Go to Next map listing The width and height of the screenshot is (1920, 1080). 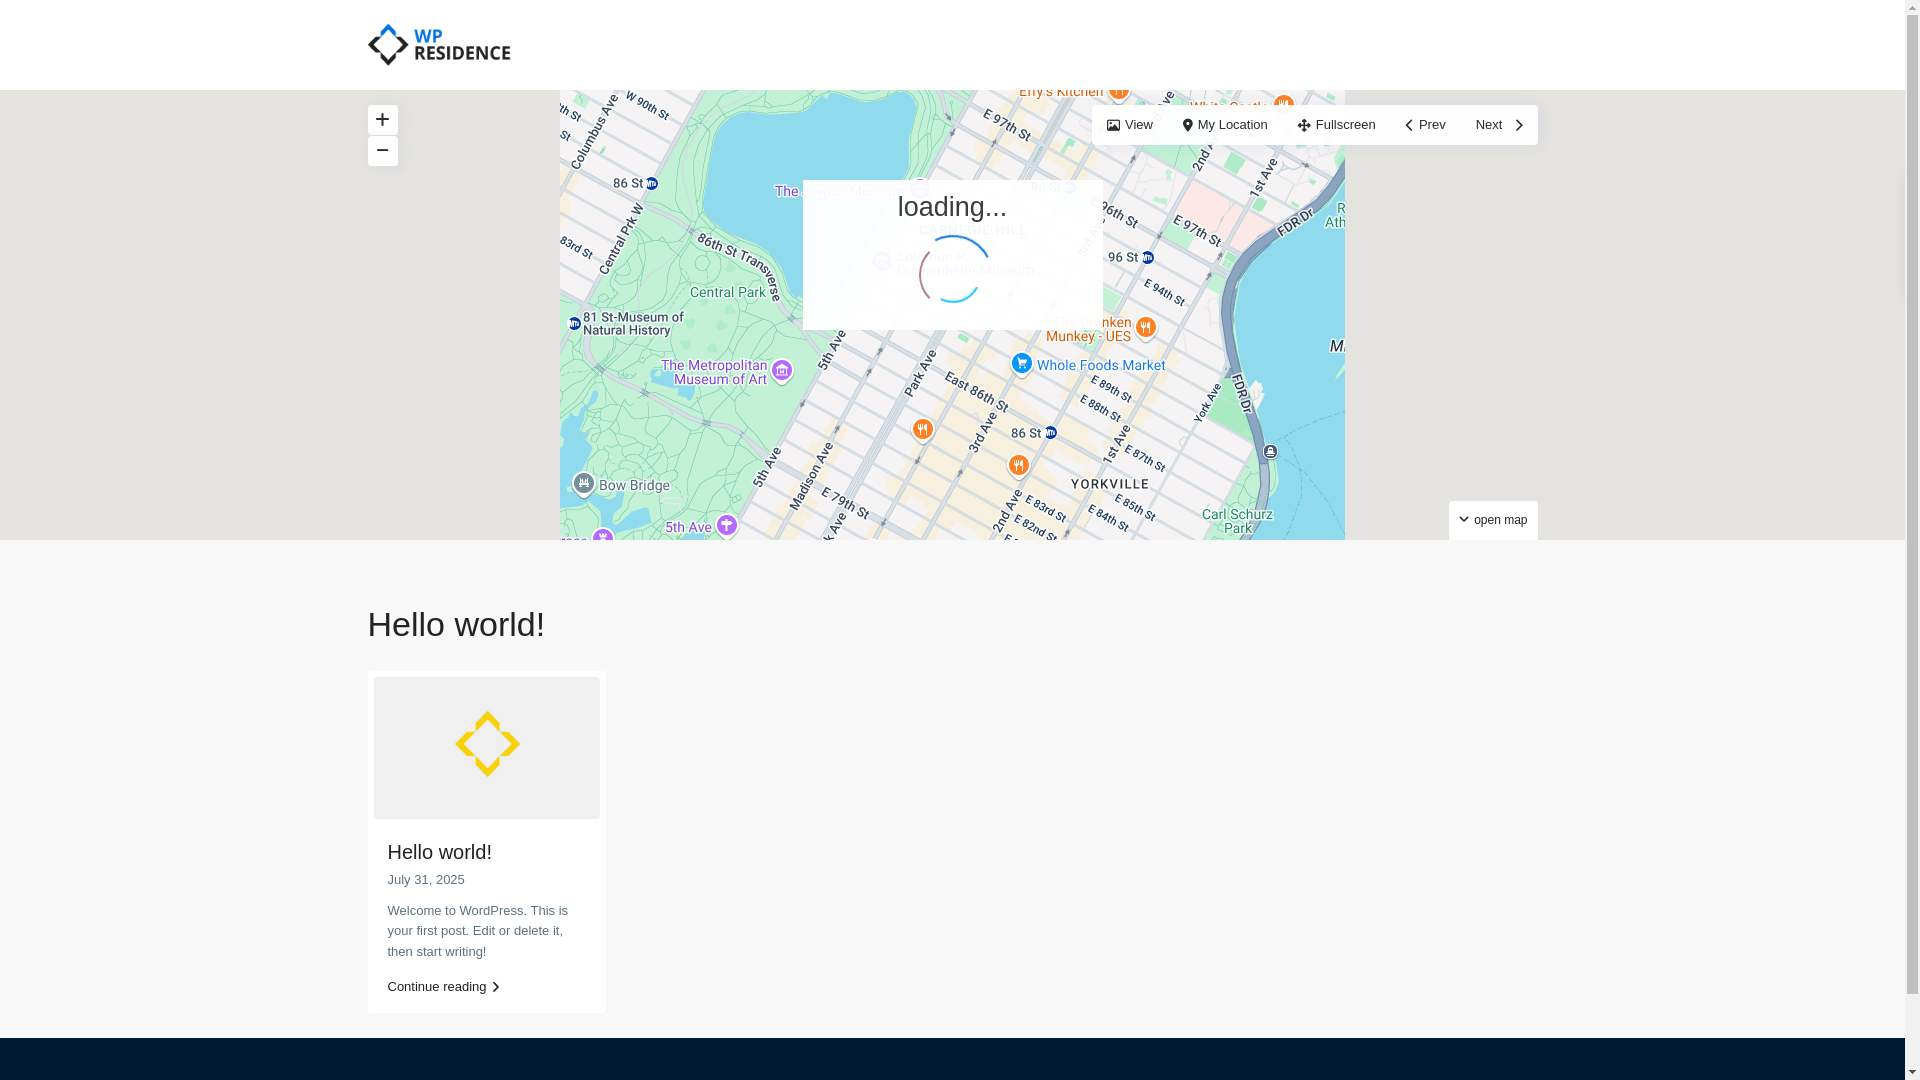coord(1499,125)
